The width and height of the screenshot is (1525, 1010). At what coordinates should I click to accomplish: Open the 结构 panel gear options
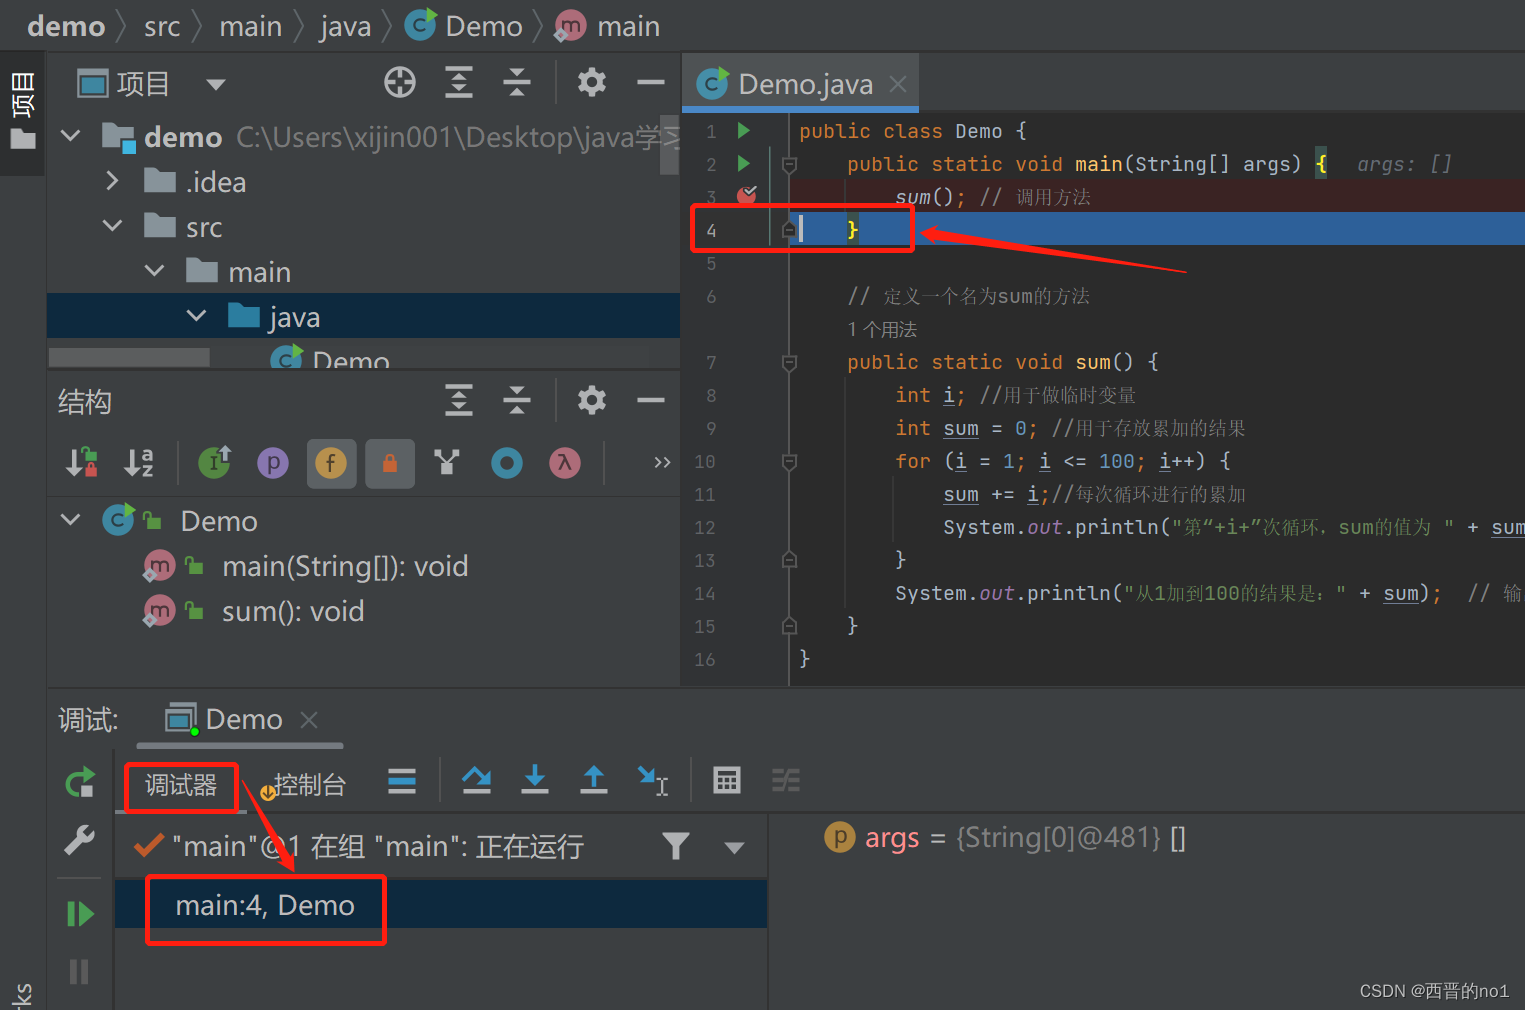pyautogui.click(x=592, y=401)
